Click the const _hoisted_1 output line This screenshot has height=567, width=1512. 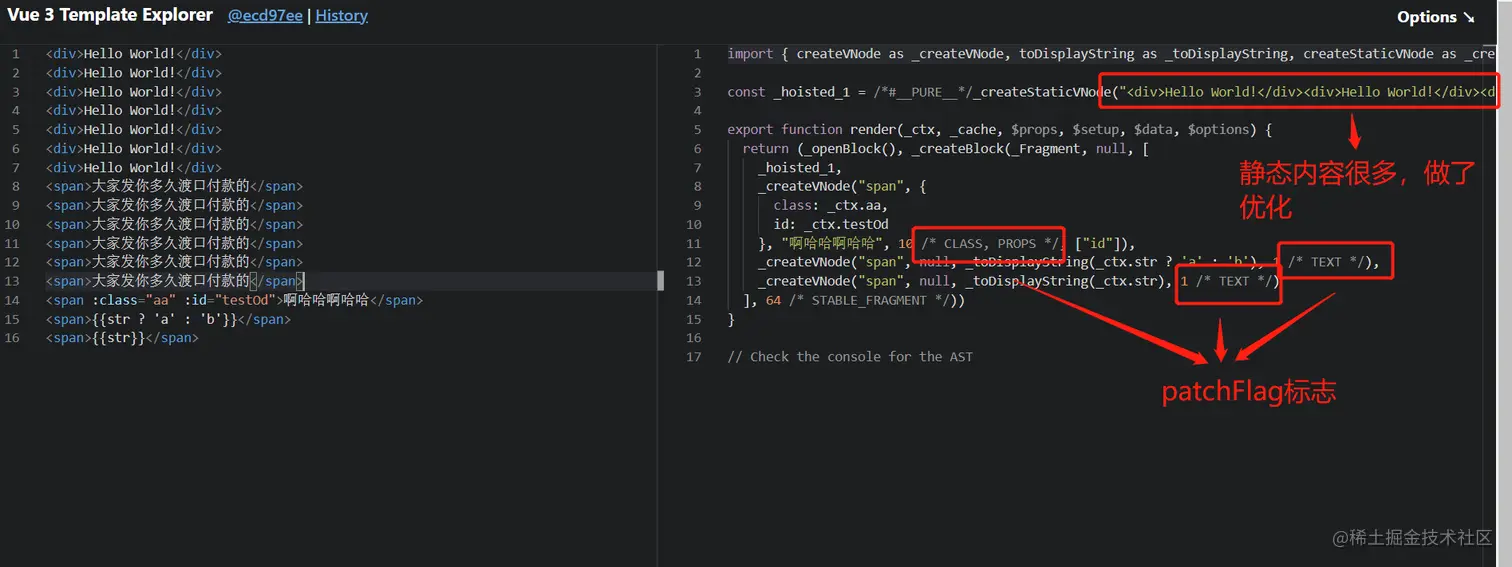tap(1112, 91)
